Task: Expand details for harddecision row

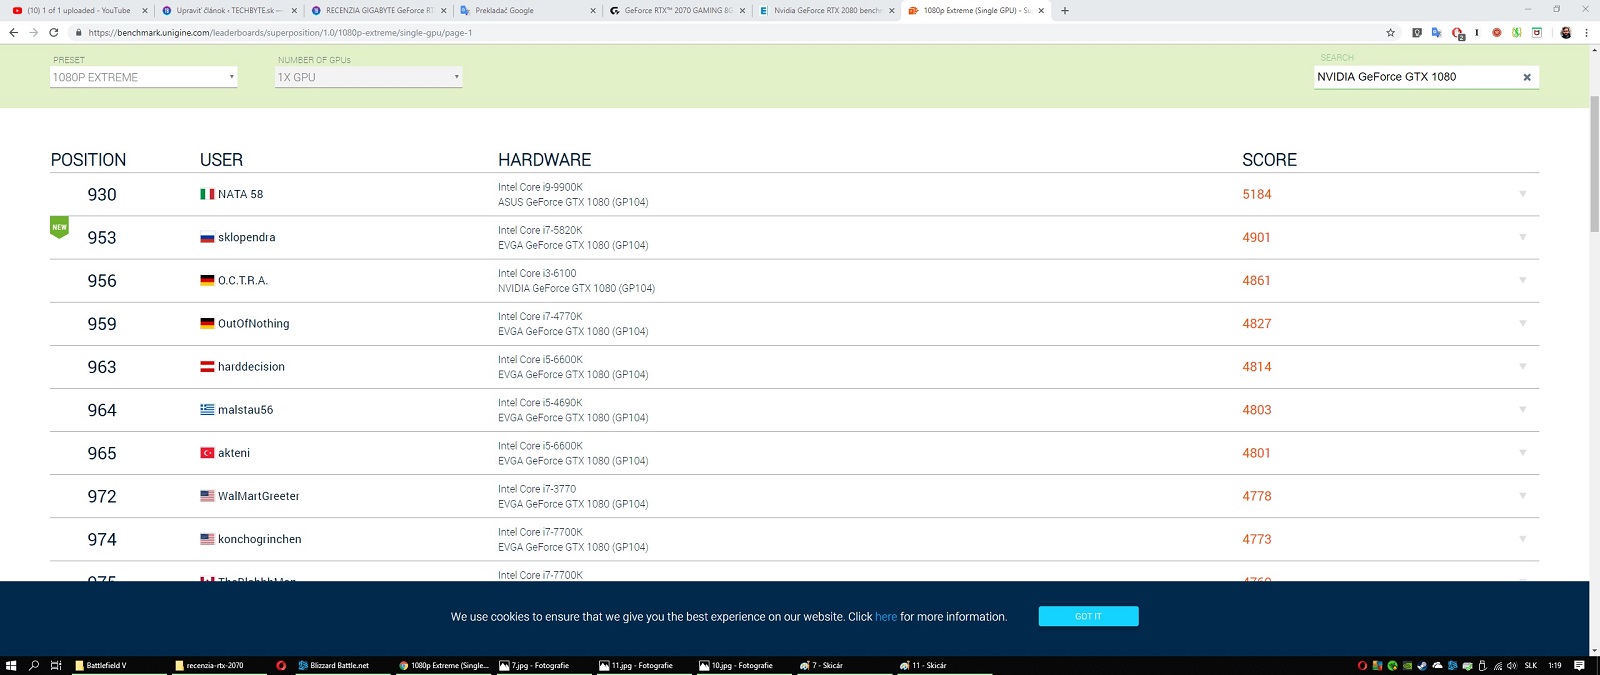Action: point(1522,366)
